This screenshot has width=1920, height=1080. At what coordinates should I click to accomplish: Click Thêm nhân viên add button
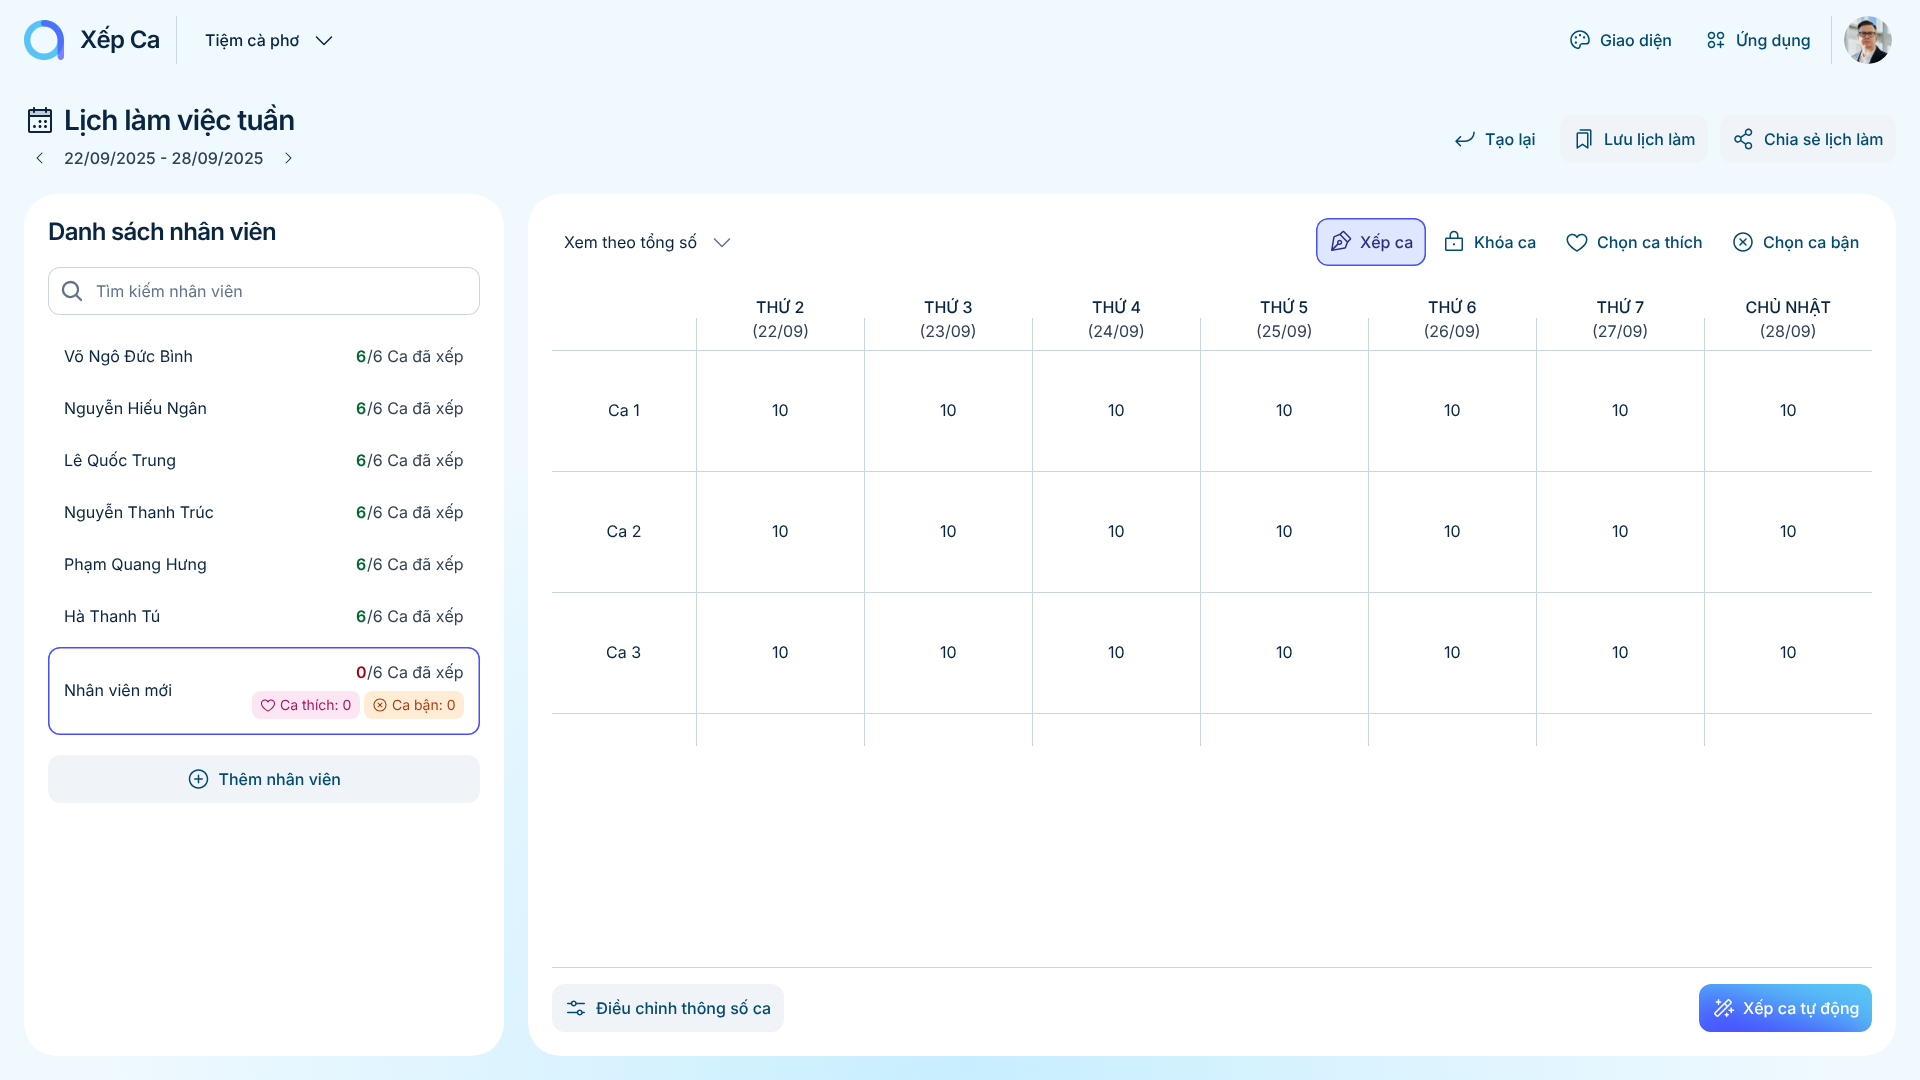click(264, 779)
